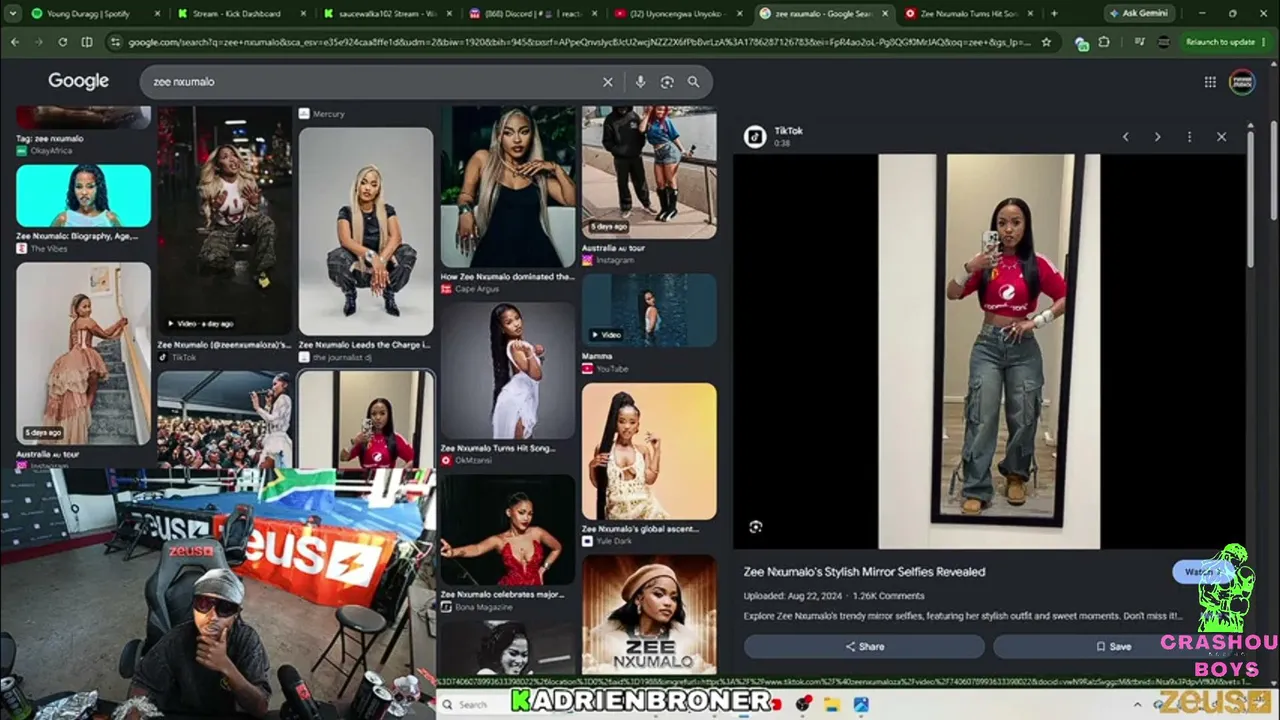This screenshot has width=1280, height=720.
Task: Open the Bona Magazine red dress image
Action: pos(508,530)
